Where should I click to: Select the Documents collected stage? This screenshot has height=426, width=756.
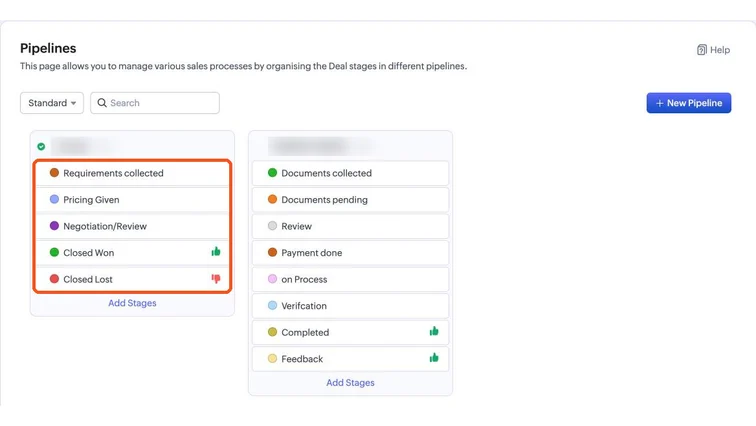point(351,173)
